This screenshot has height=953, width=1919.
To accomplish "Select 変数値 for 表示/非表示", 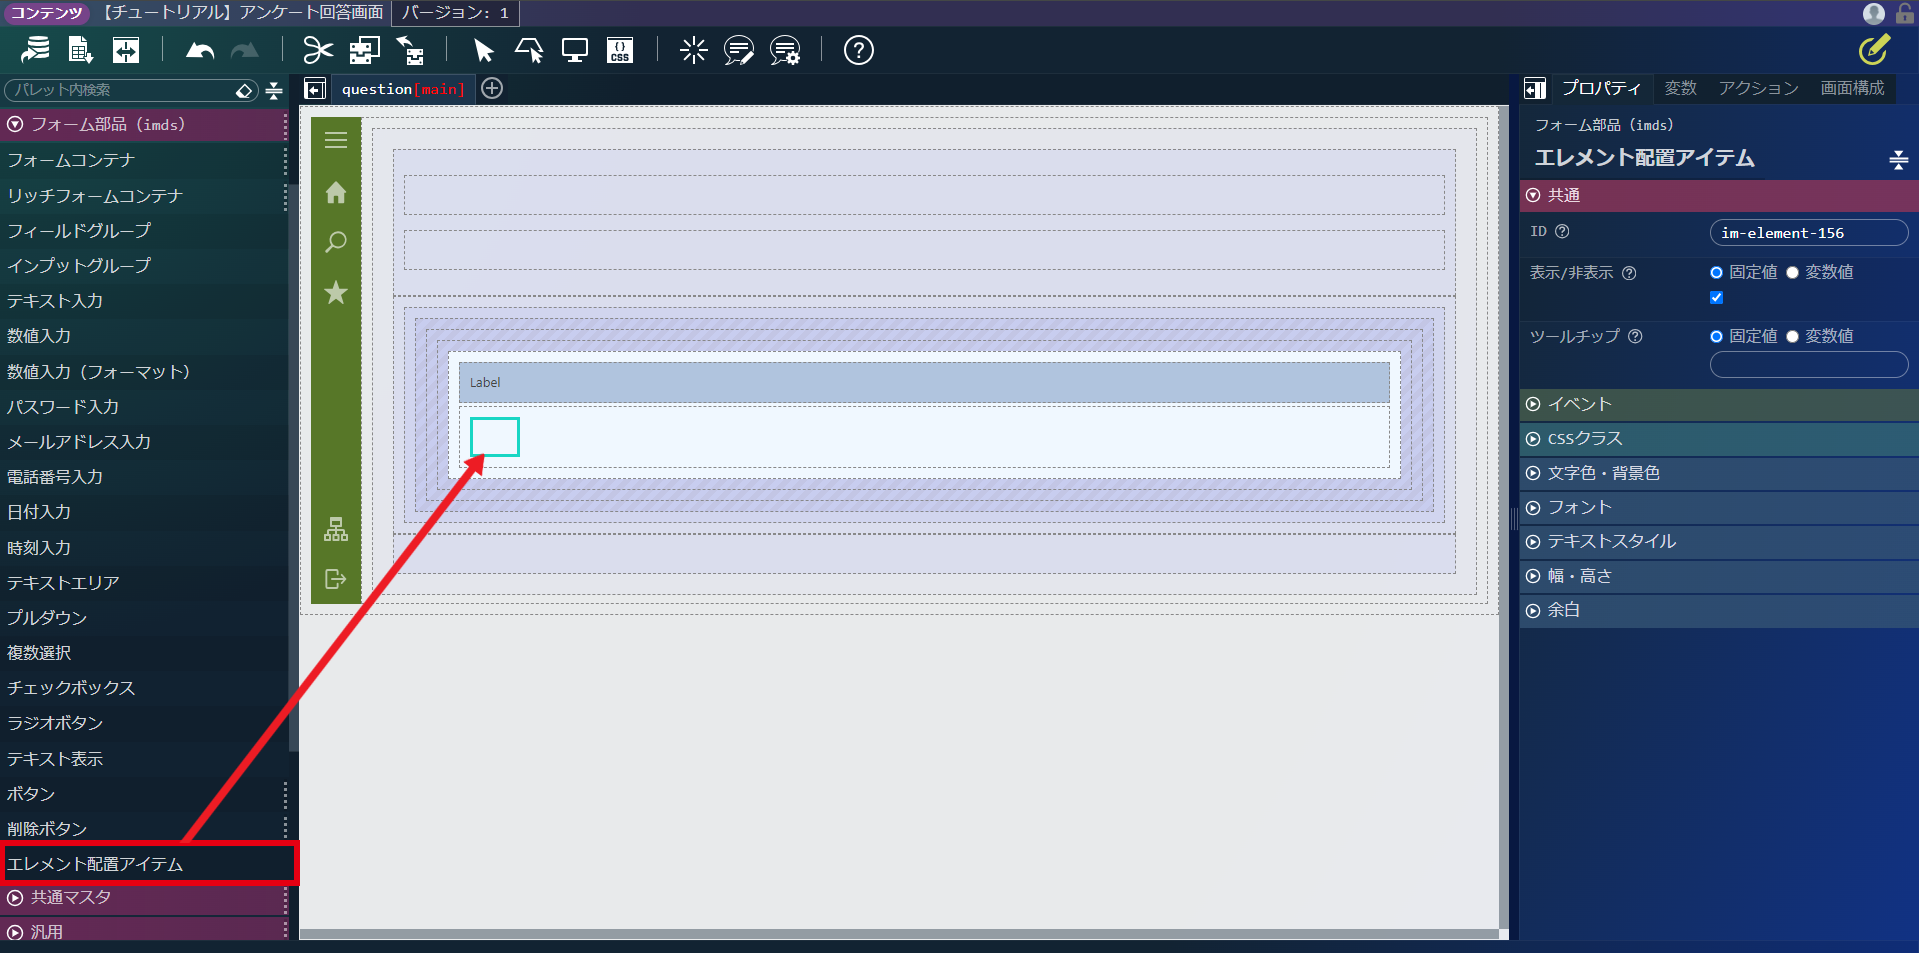I will pos(1792,272).
